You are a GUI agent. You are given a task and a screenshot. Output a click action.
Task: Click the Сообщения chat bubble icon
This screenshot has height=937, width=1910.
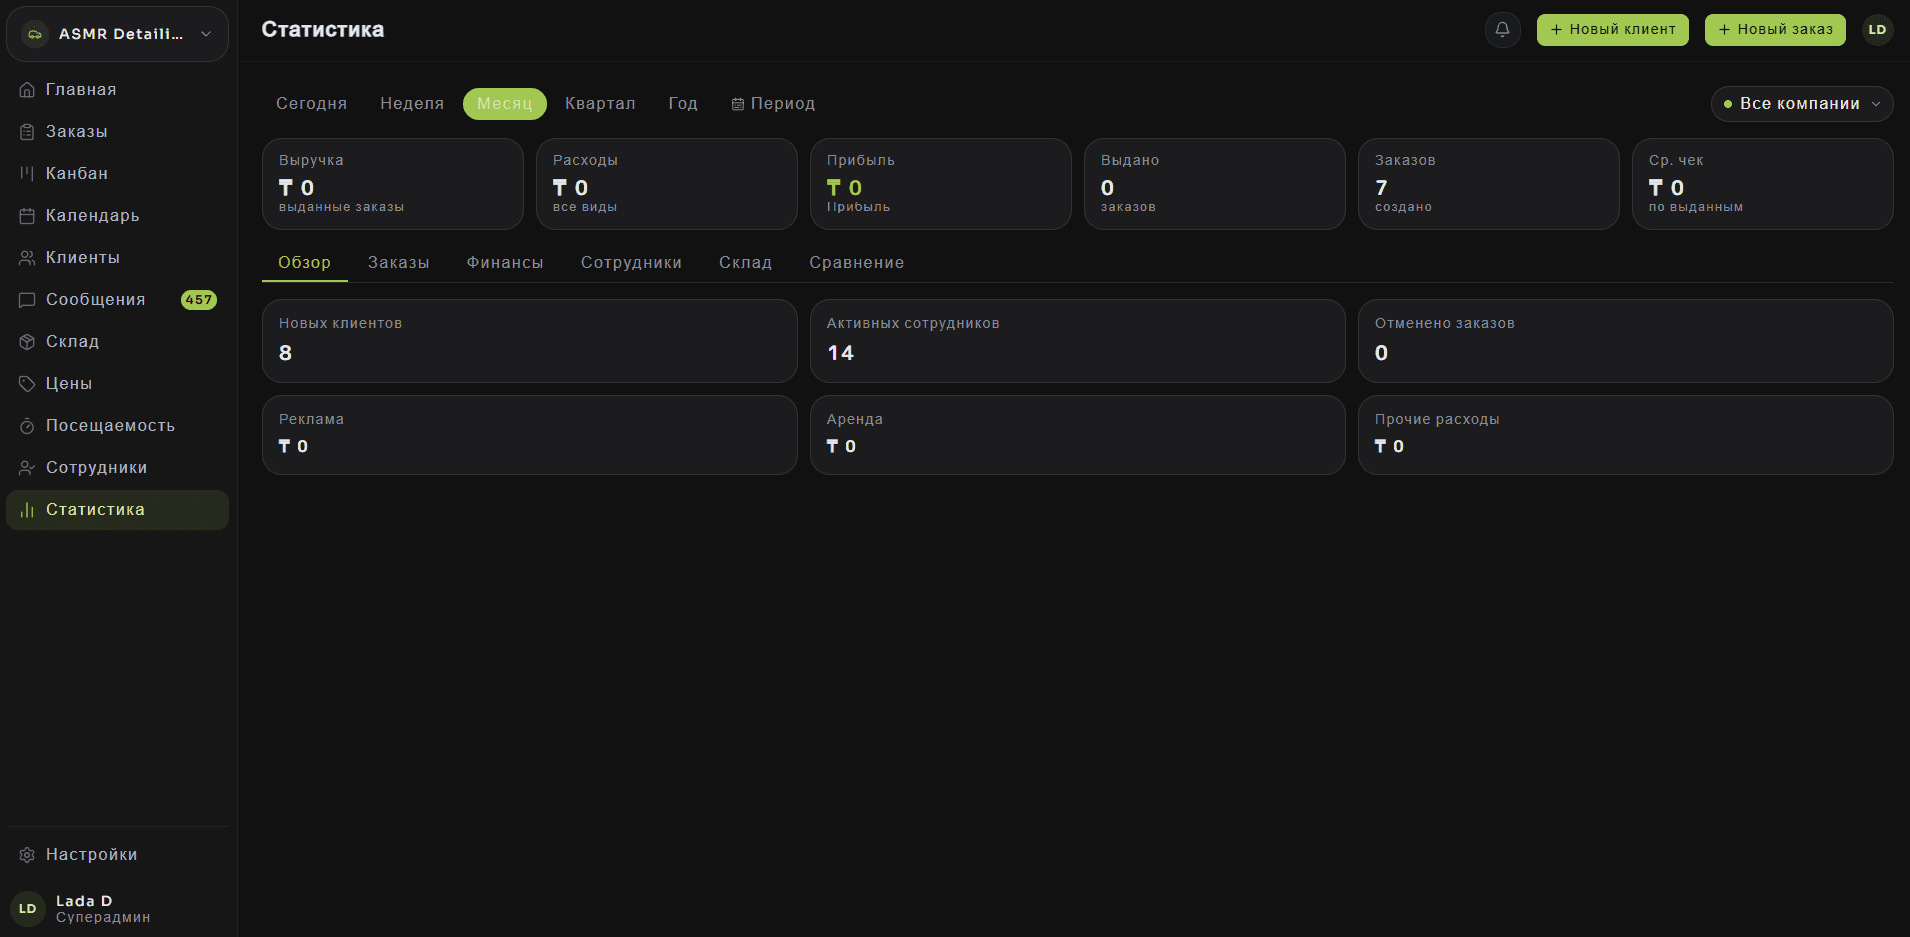[27, 300]
